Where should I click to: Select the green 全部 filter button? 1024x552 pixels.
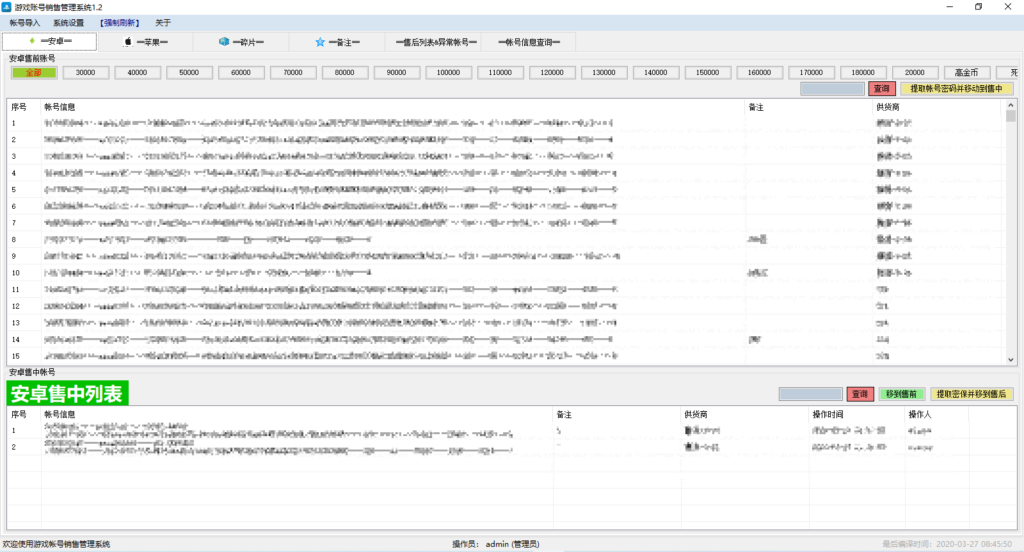(x=34, y=73)
